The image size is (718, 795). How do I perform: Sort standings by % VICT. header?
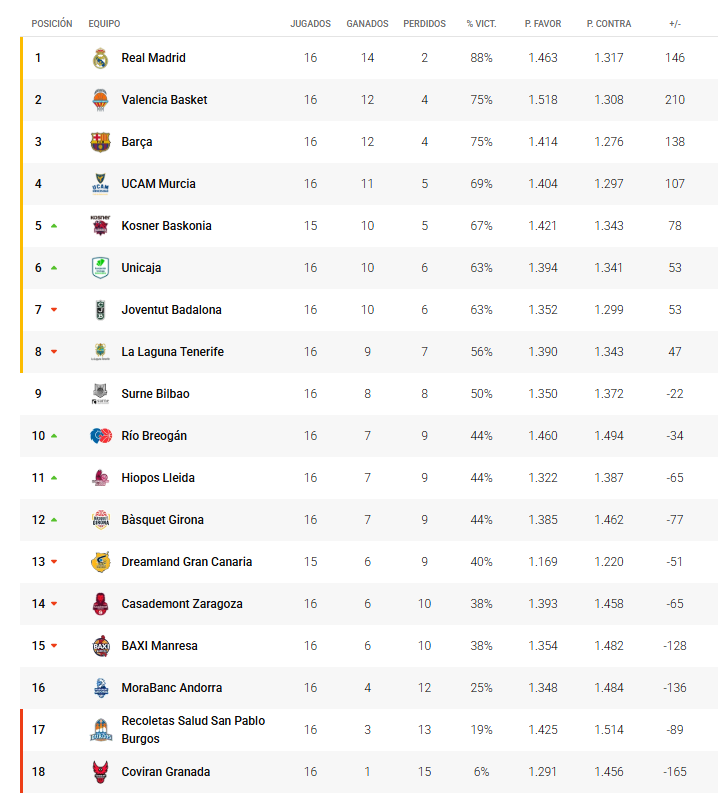pyautogui.click(x=482, y=23)
